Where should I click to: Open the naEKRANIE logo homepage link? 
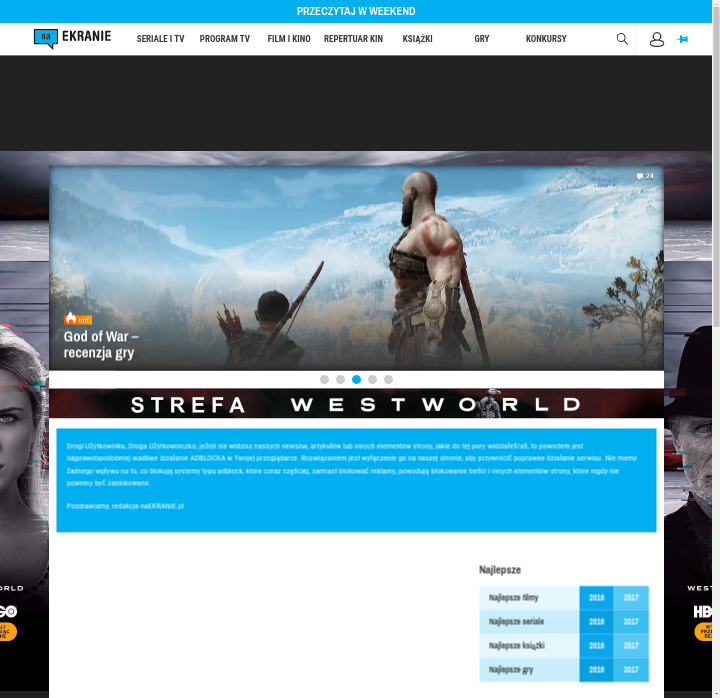pos(73,39)
